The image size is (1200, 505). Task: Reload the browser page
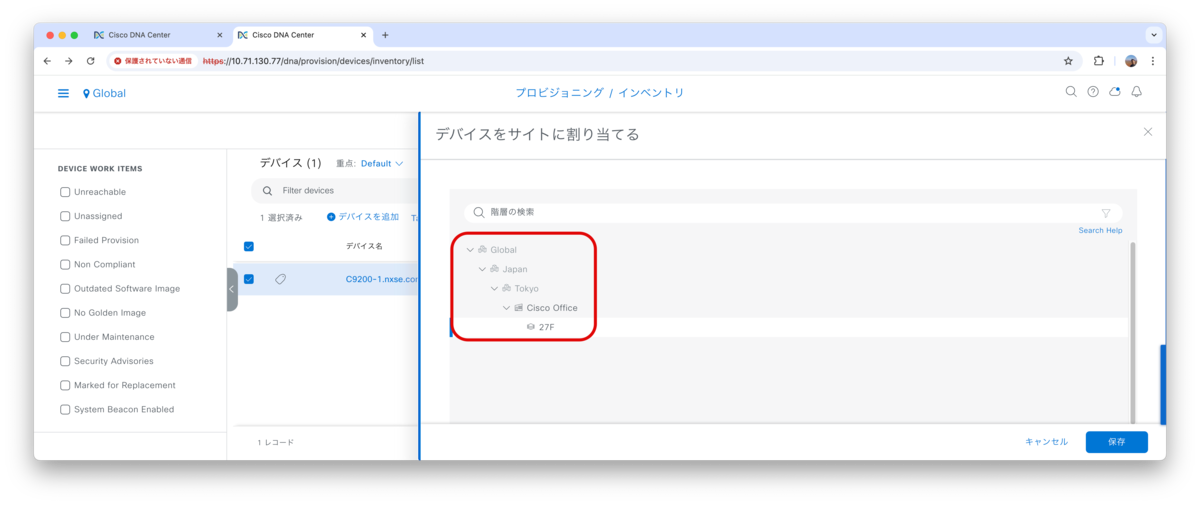pos(90,61)
